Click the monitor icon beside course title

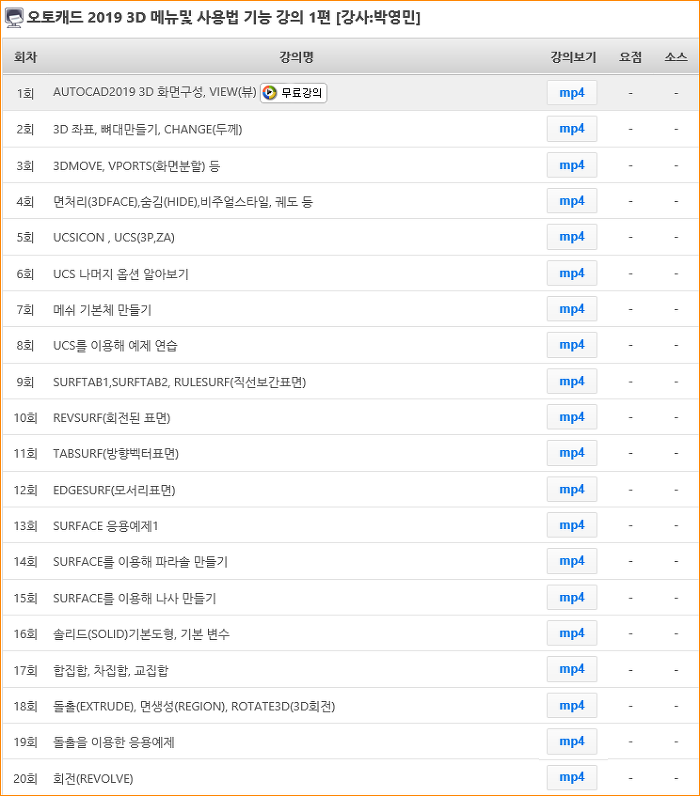point(14,18)
